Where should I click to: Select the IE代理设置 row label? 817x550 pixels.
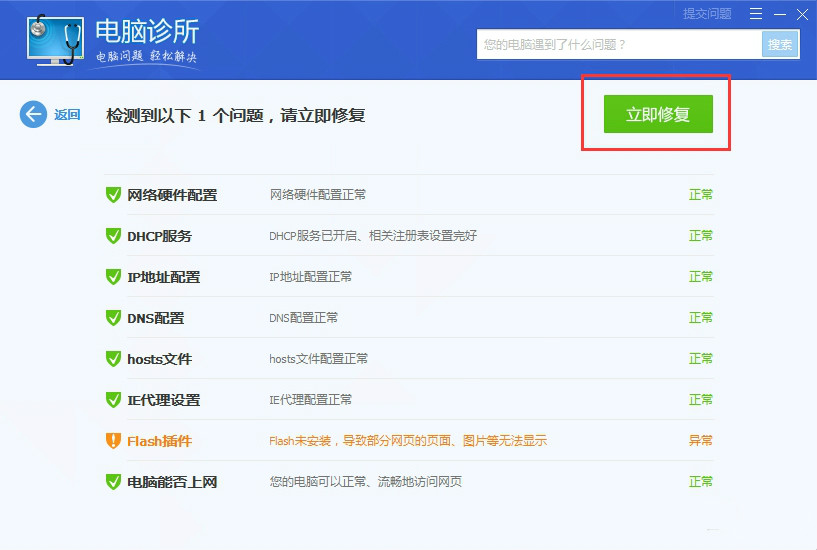(164, 400)
